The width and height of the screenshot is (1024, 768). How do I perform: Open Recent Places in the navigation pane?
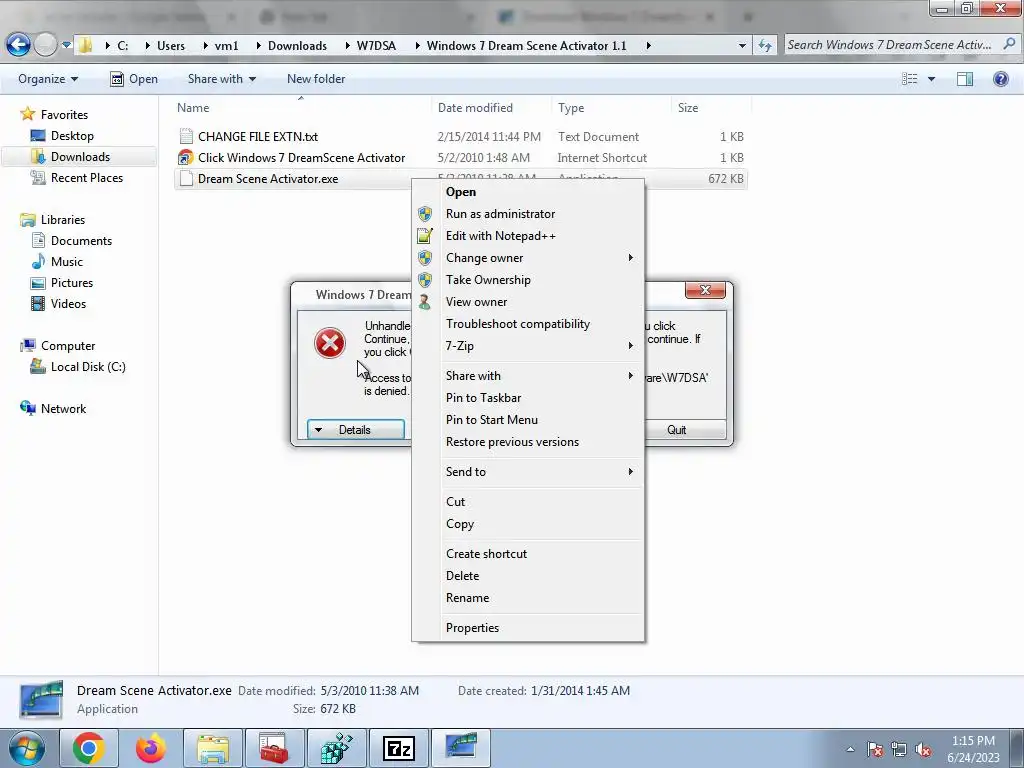point(86,178)
